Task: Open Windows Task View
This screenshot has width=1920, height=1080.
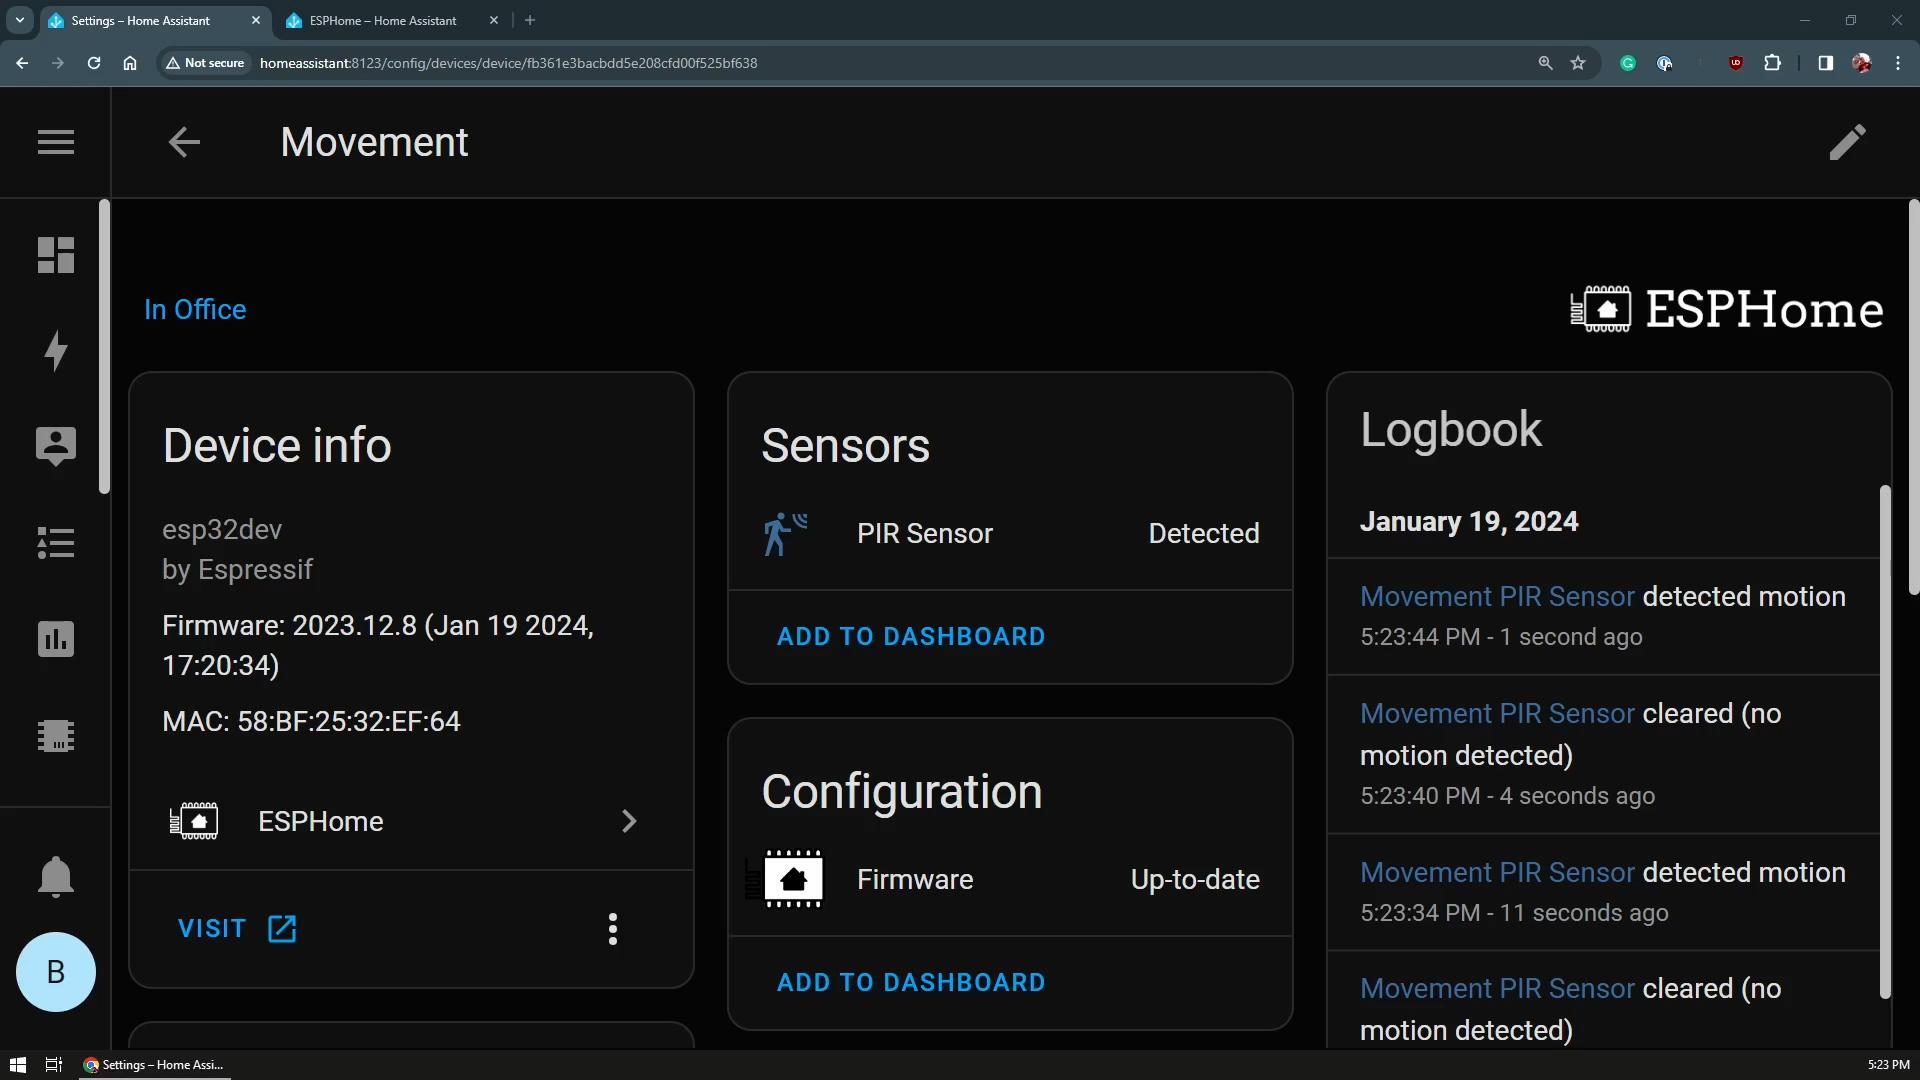Action: click(x=54, y=1065)
